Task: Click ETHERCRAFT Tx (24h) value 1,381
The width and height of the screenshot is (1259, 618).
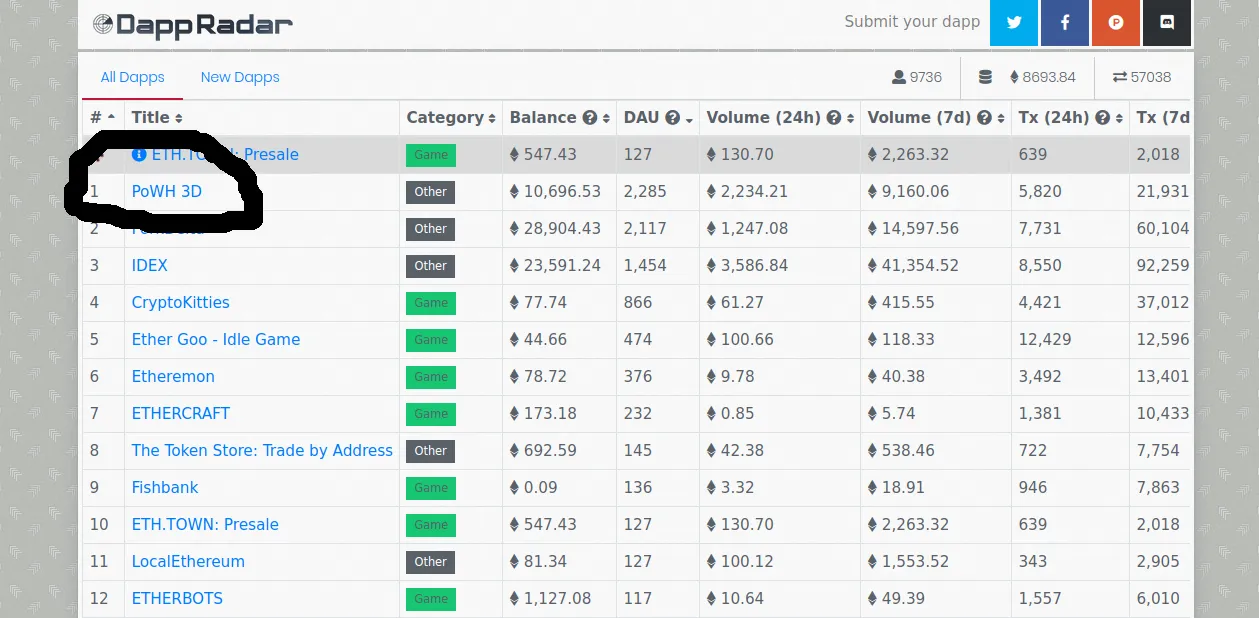Action: 1040,413
